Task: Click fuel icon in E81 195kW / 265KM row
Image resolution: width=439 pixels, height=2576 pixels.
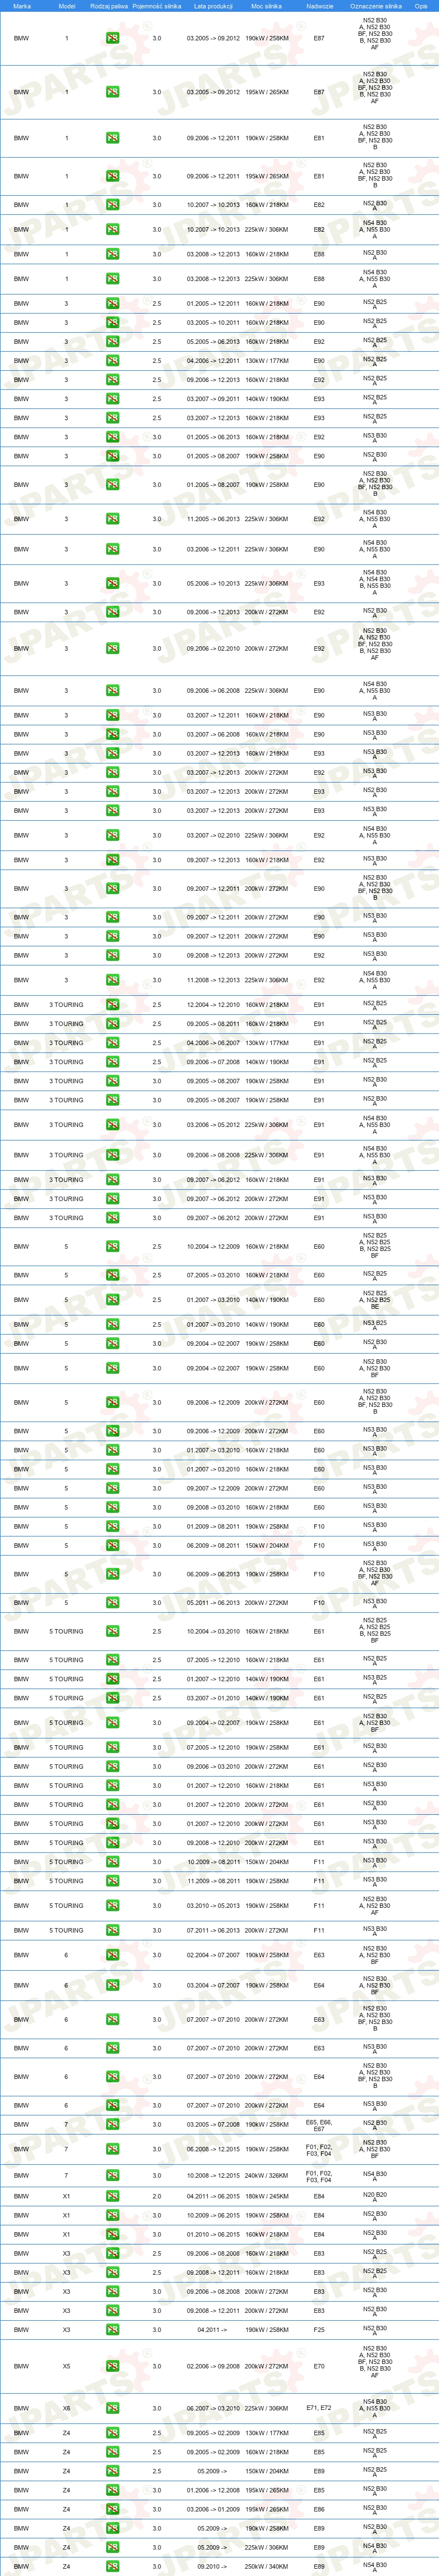Action: point(112,176)
